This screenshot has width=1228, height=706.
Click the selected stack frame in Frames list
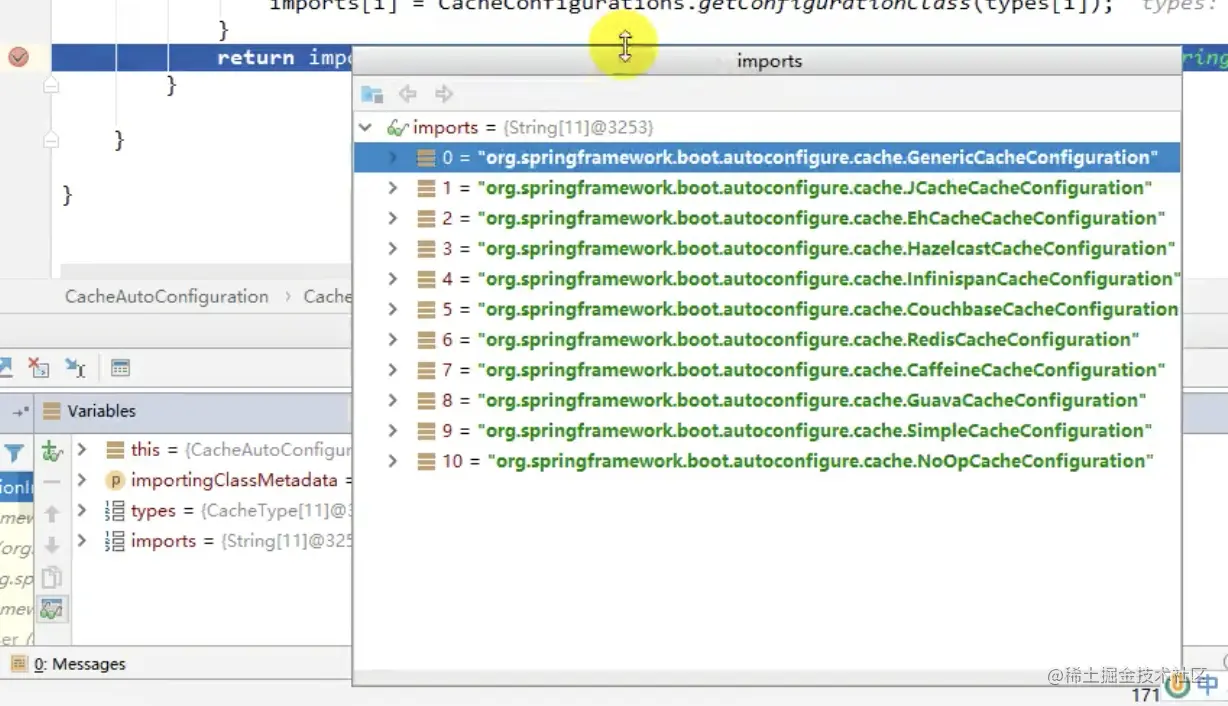point(17,488)
